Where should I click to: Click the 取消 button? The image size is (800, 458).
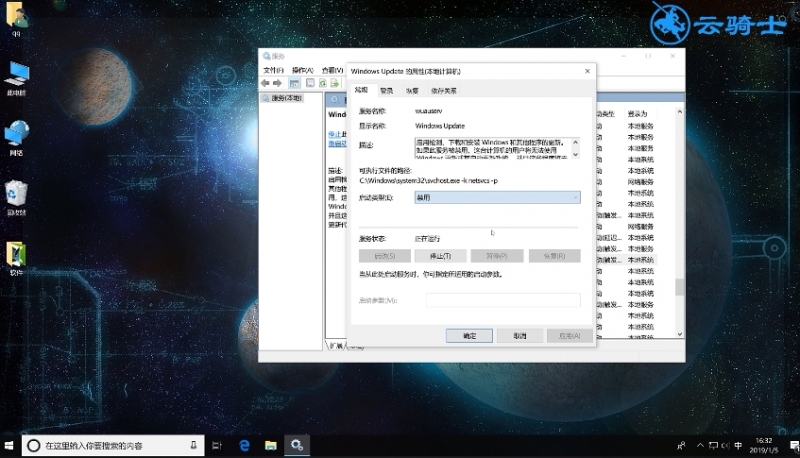519,336
